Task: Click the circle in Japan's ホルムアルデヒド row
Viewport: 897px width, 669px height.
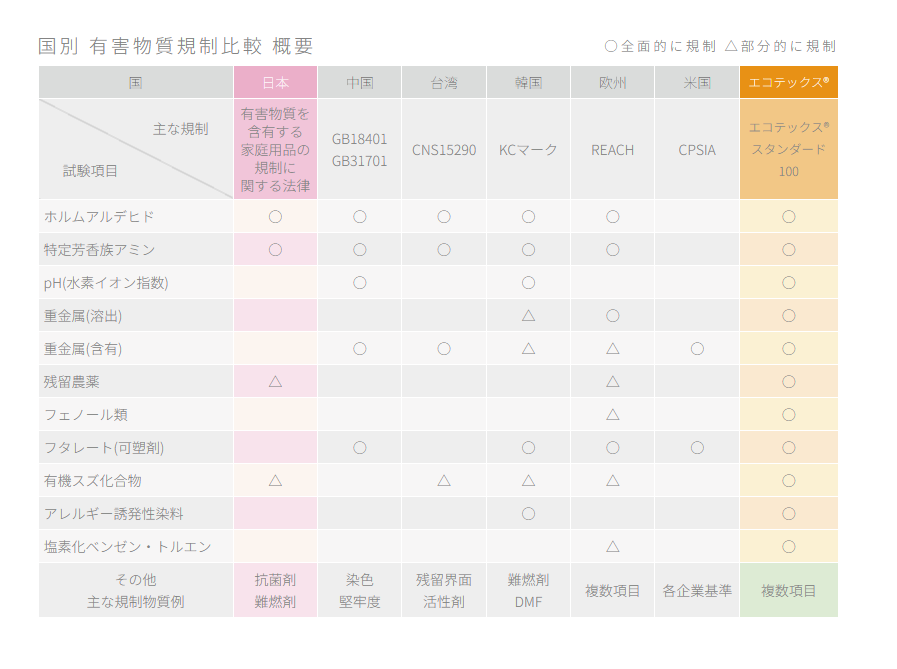Action: coord(275,216)
